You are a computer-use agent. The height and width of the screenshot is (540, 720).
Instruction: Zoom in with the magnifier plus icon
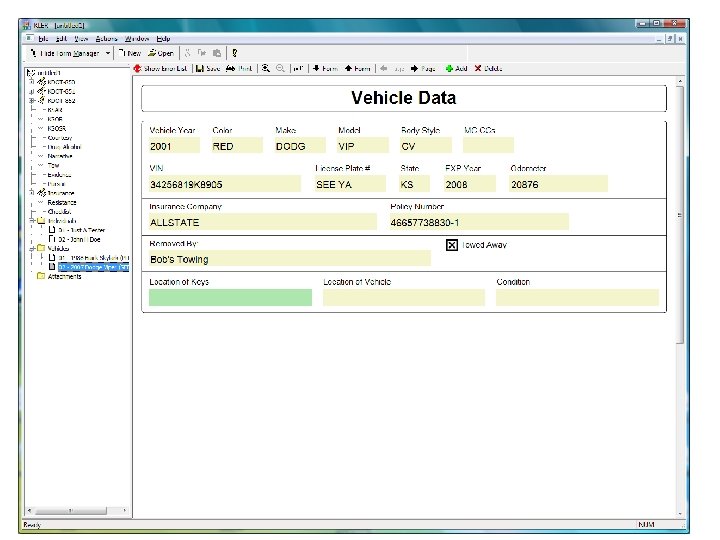[x=265, y=68]
